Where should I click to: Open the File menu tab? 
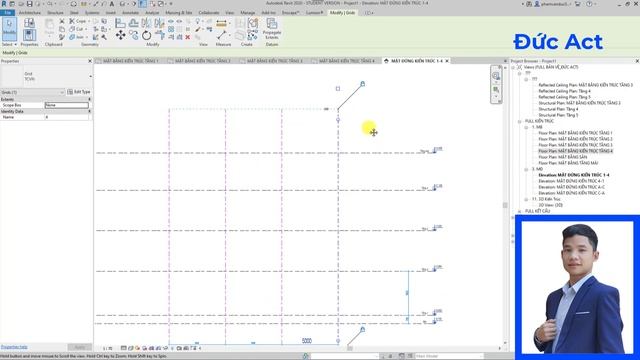(8, 13)
